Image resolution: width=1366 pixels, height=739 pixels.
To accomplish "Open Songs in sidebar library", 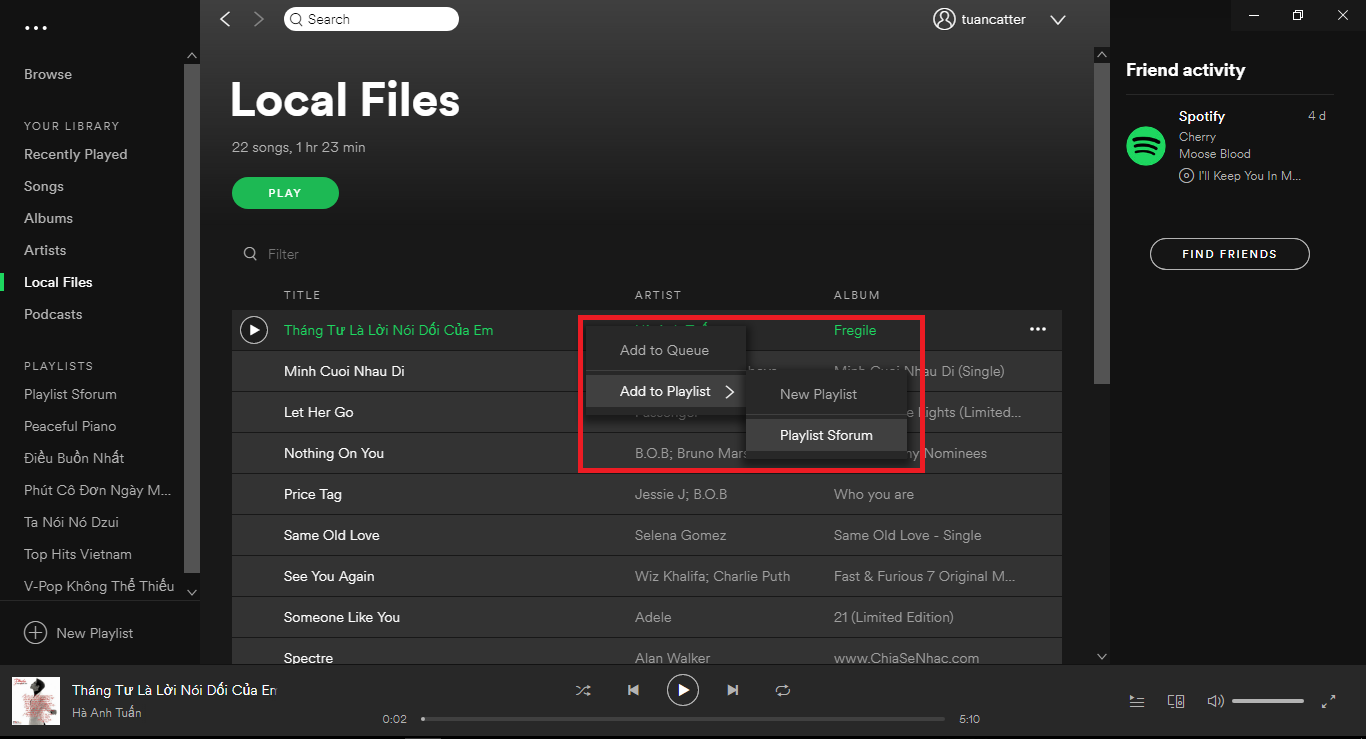I will tap(44, 186).
